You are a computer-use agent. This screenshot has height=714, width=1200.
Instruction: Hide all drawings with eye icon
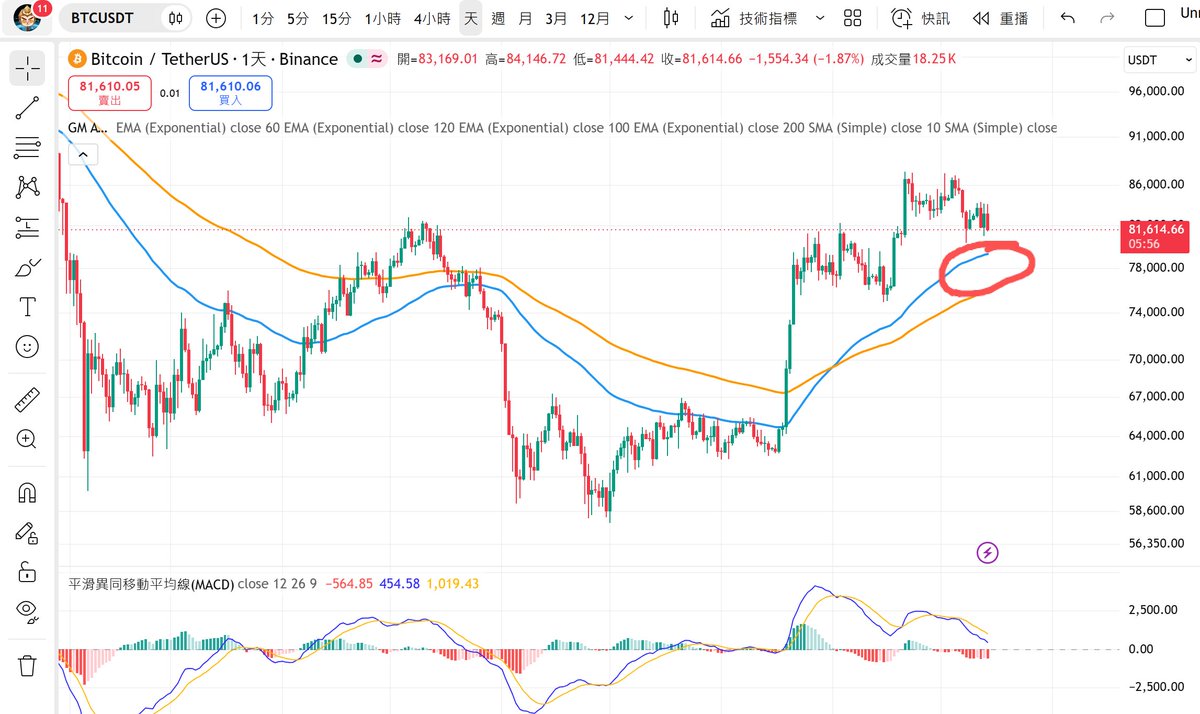point(27,611)
